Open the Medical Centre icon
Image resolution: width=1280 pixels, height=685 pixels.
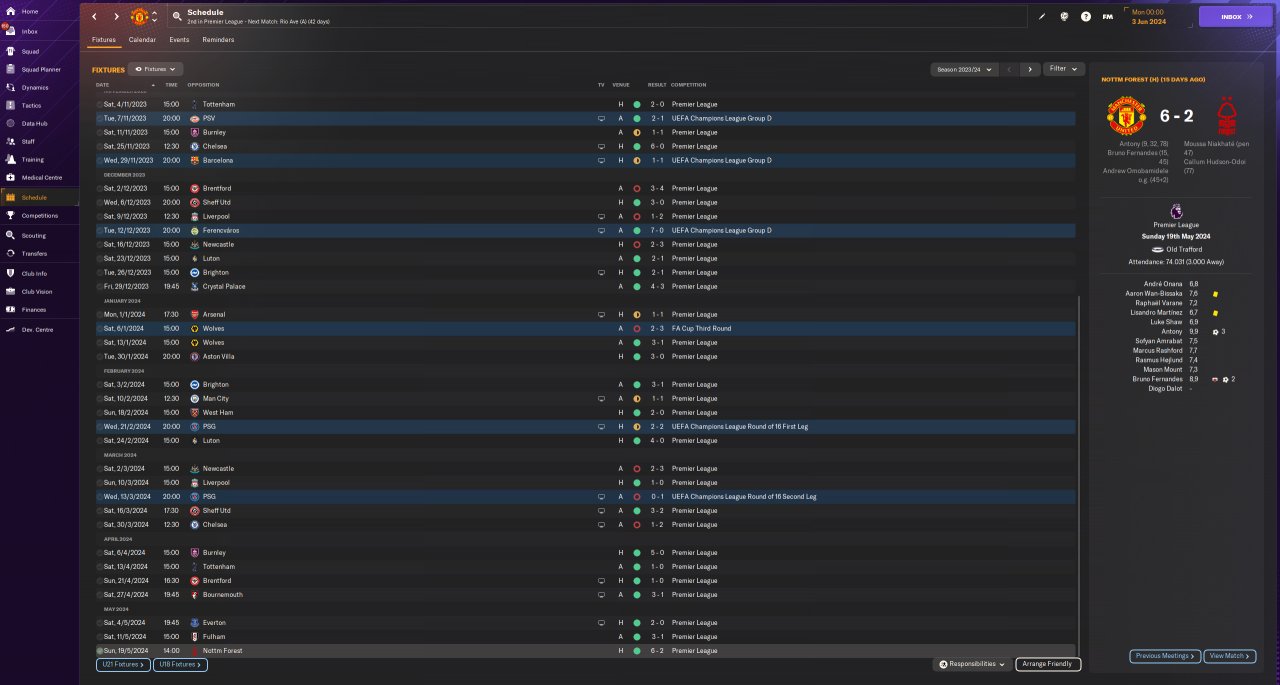tap(10, 177)
